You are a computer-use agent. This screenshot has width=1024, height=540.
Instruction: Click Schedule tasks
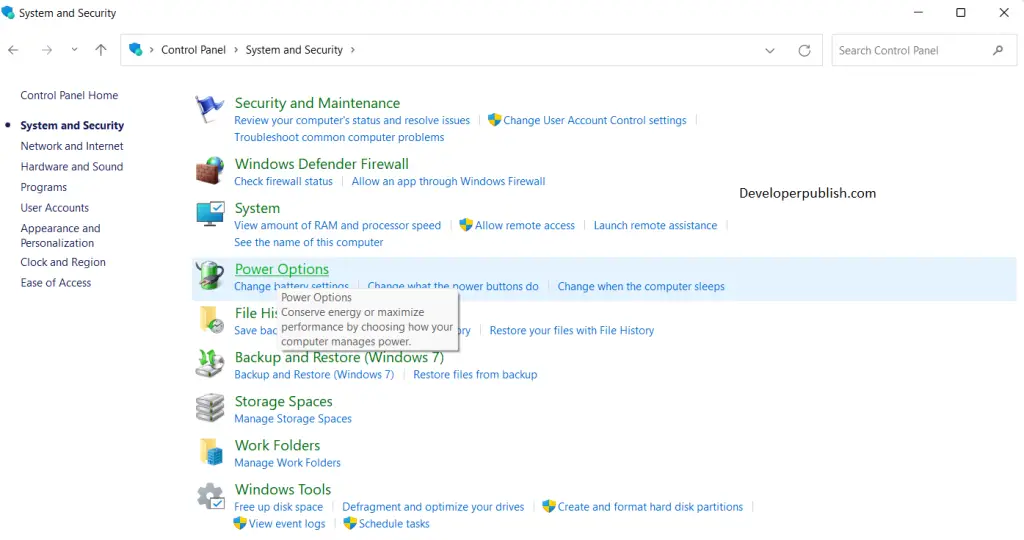(394, 524)
